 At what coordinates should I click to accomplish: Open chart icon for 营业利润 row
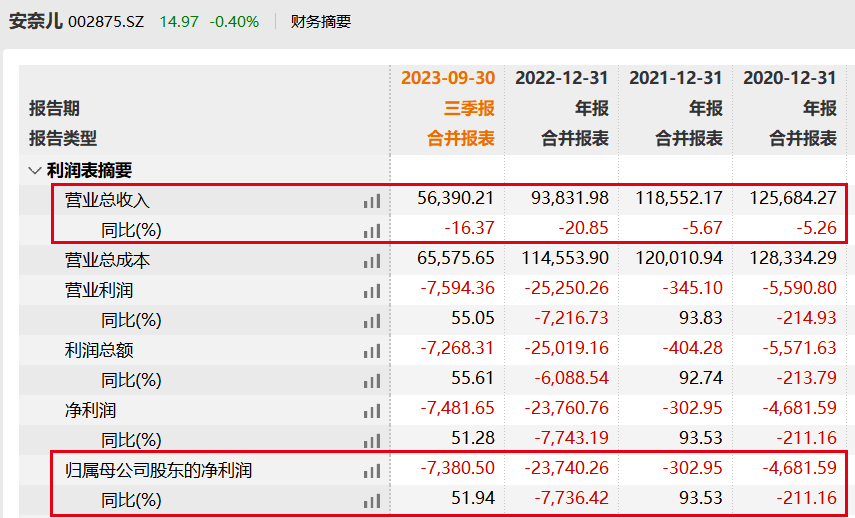coord(372,291)
